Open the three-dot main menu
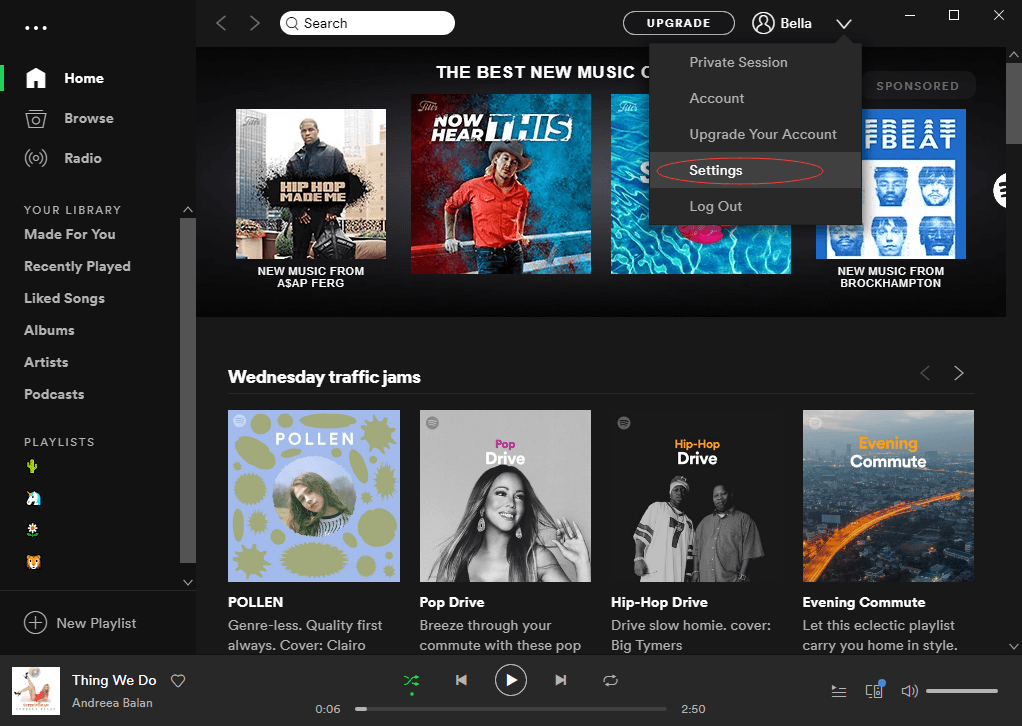1022x726 pixels. (x=36, y=28)
